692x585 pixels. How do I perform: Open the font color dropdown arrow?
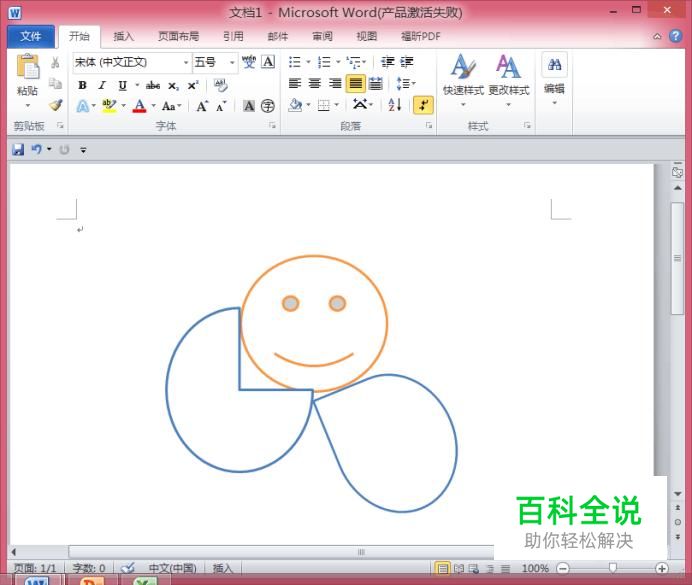(154, 106)
